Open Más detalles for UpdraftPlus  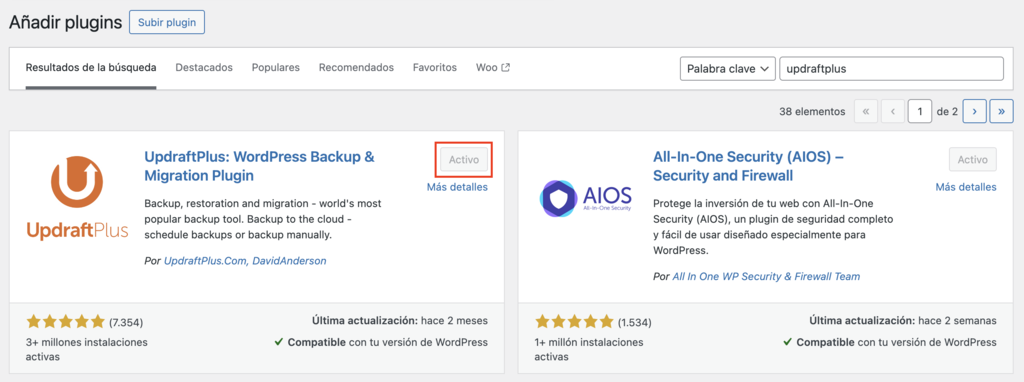click(457, 187)
